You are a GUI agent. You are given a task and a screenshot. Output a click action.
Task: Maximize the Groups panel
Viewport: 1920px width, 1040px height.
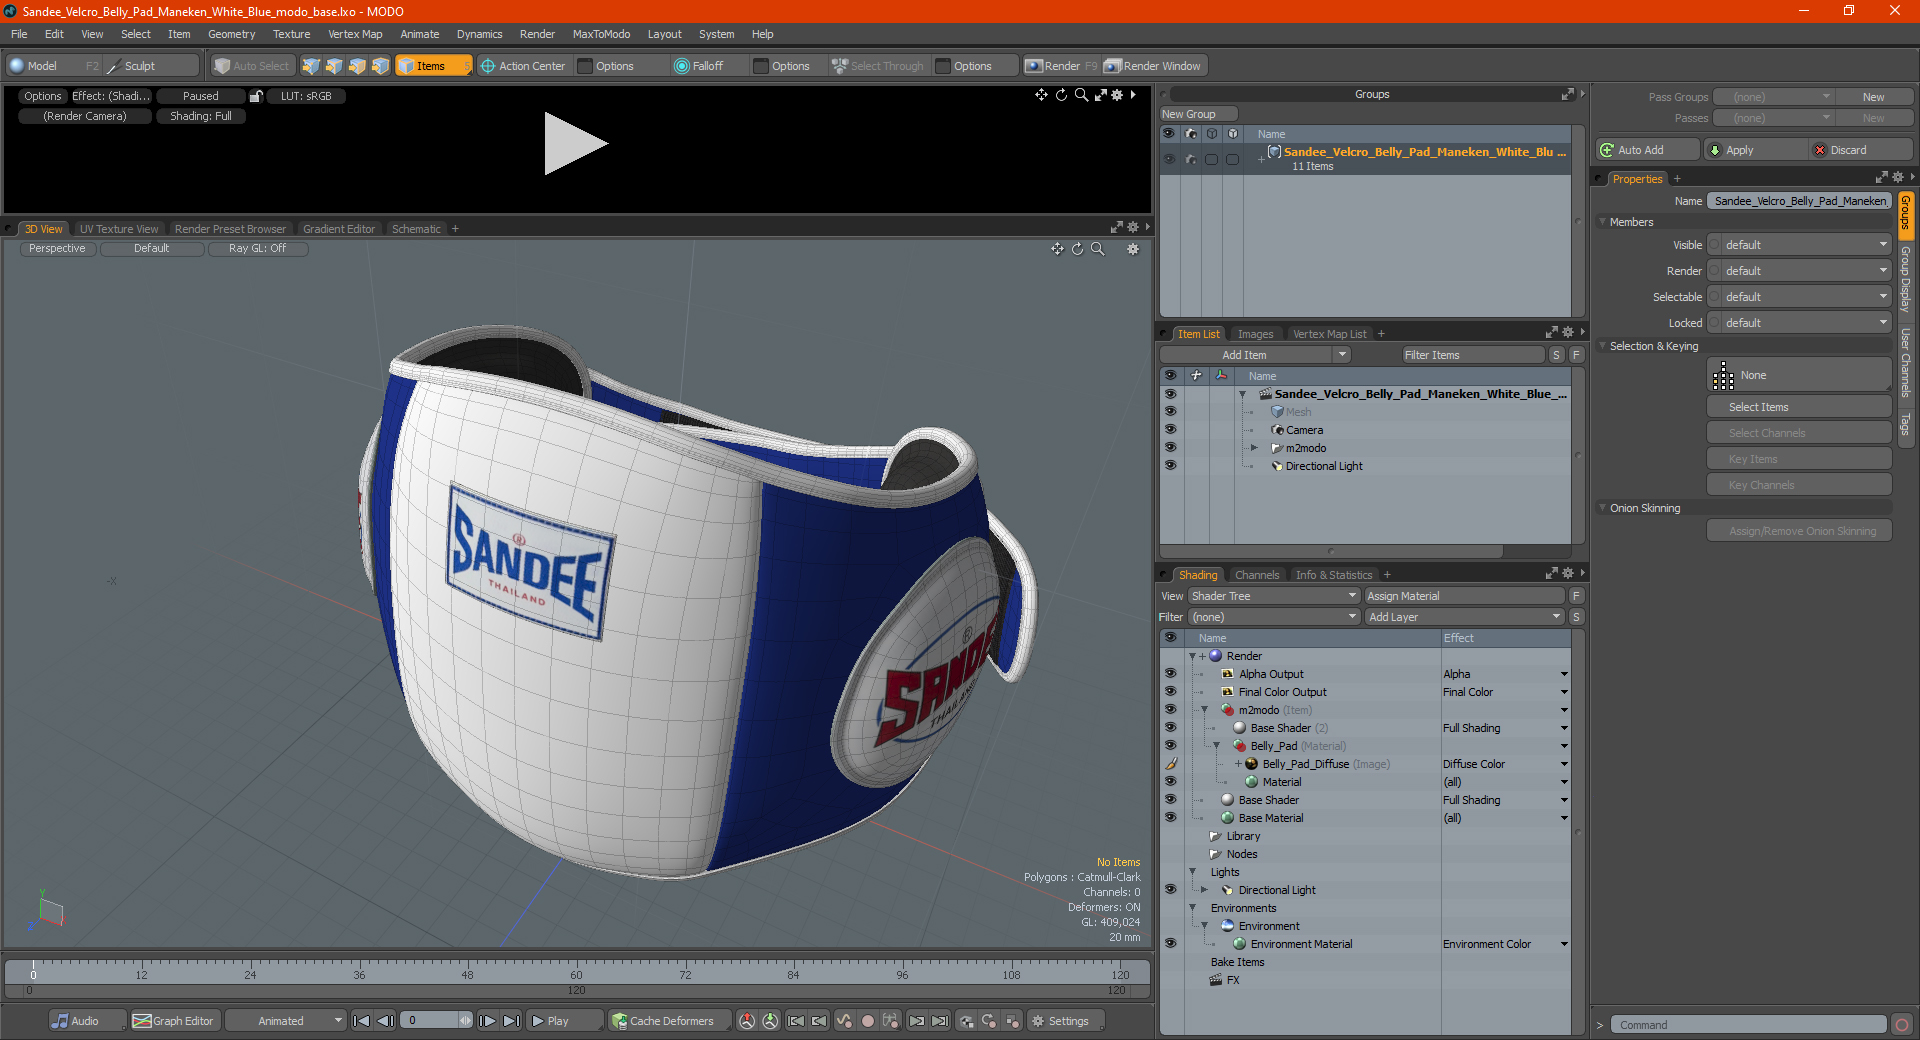1567,94
